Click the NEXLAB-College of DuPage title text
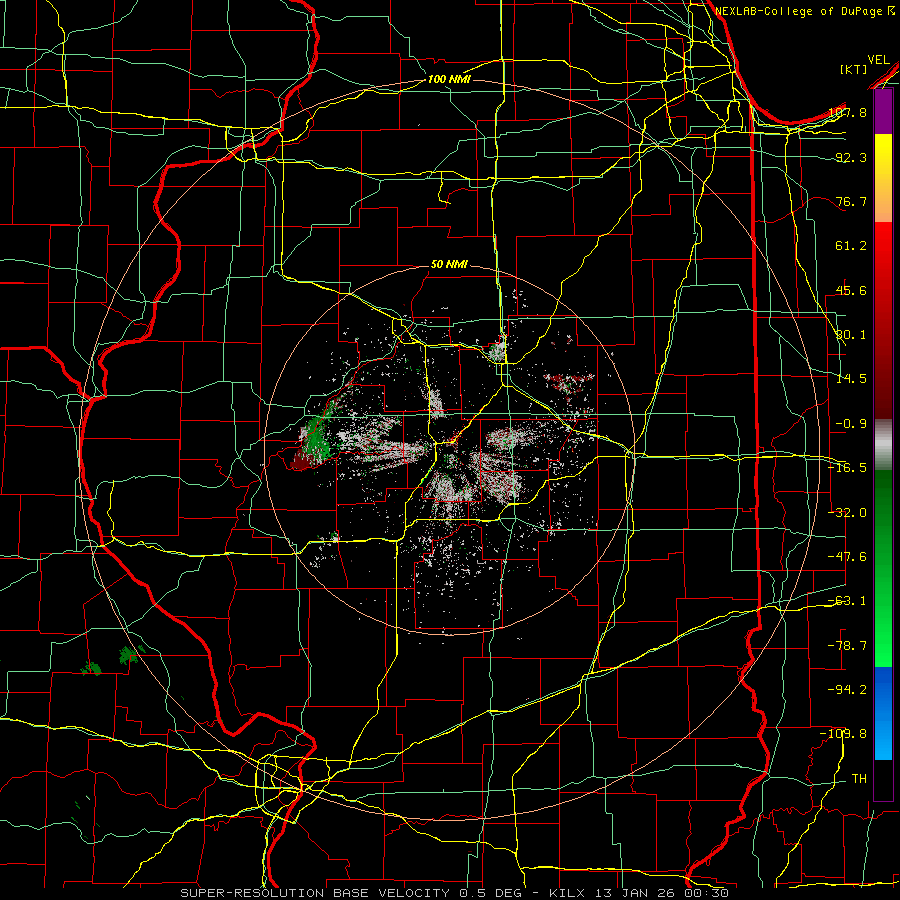Viewport: 900px width, 900px height. coord(800,11)
